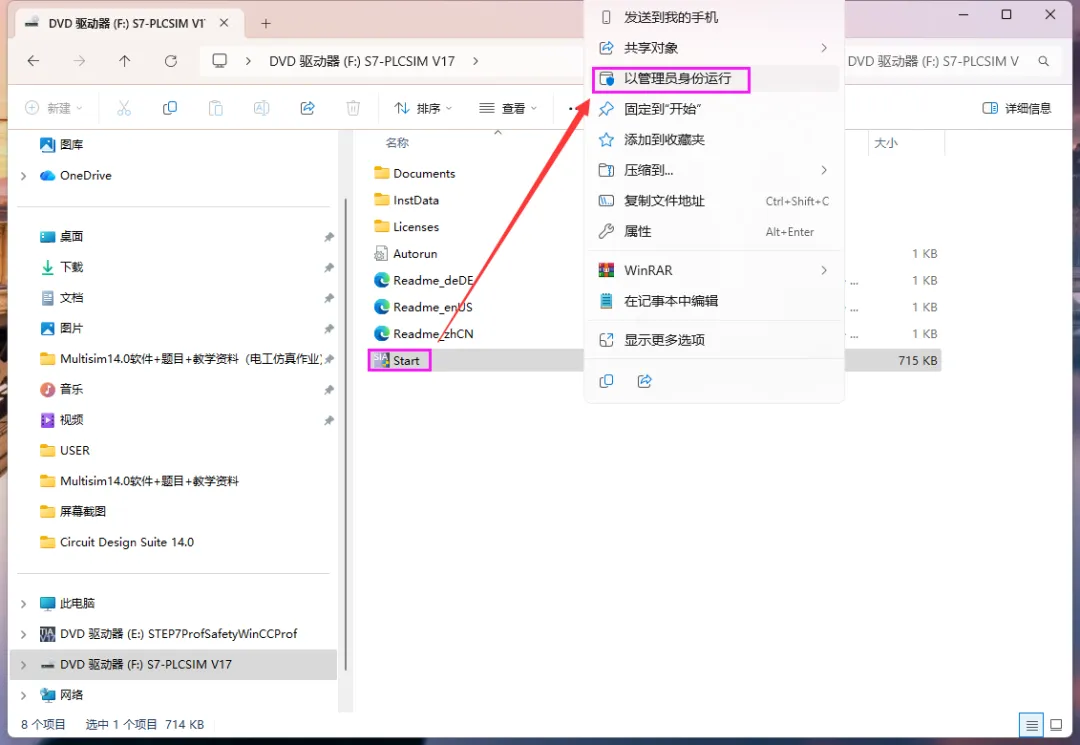The height and width of the screenshot is (745, 1080).
Task: Select the Documents folder
Action: click(414, 174)
